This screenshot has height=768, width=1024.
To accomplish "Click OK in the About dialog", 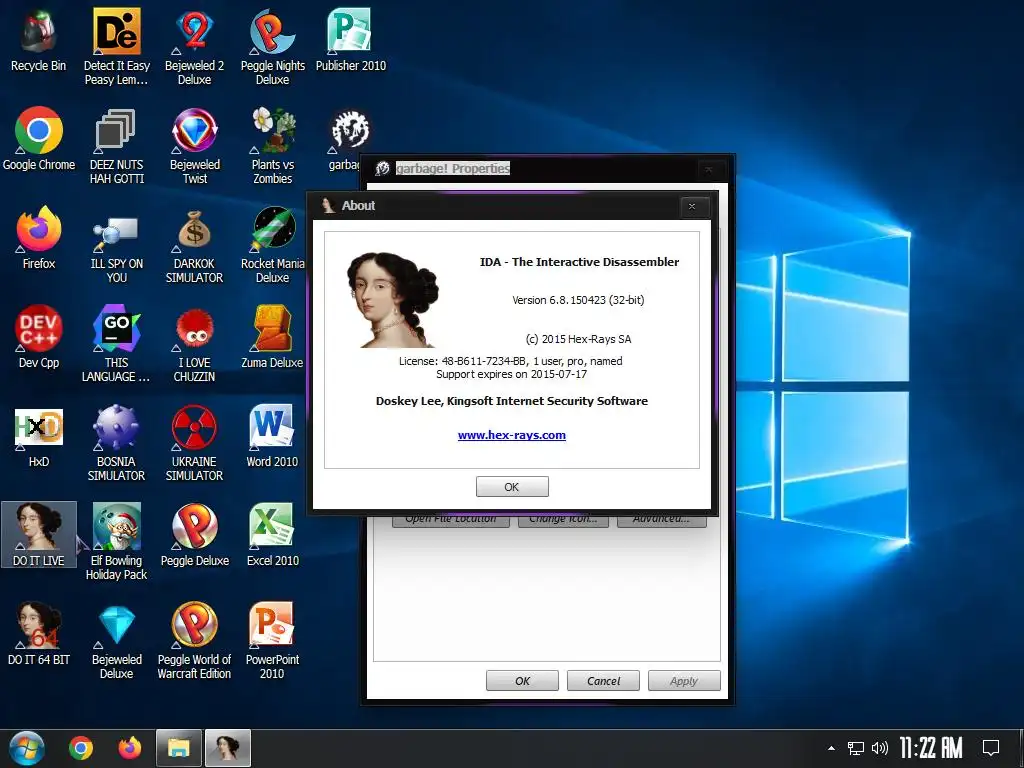I will 512,487.
